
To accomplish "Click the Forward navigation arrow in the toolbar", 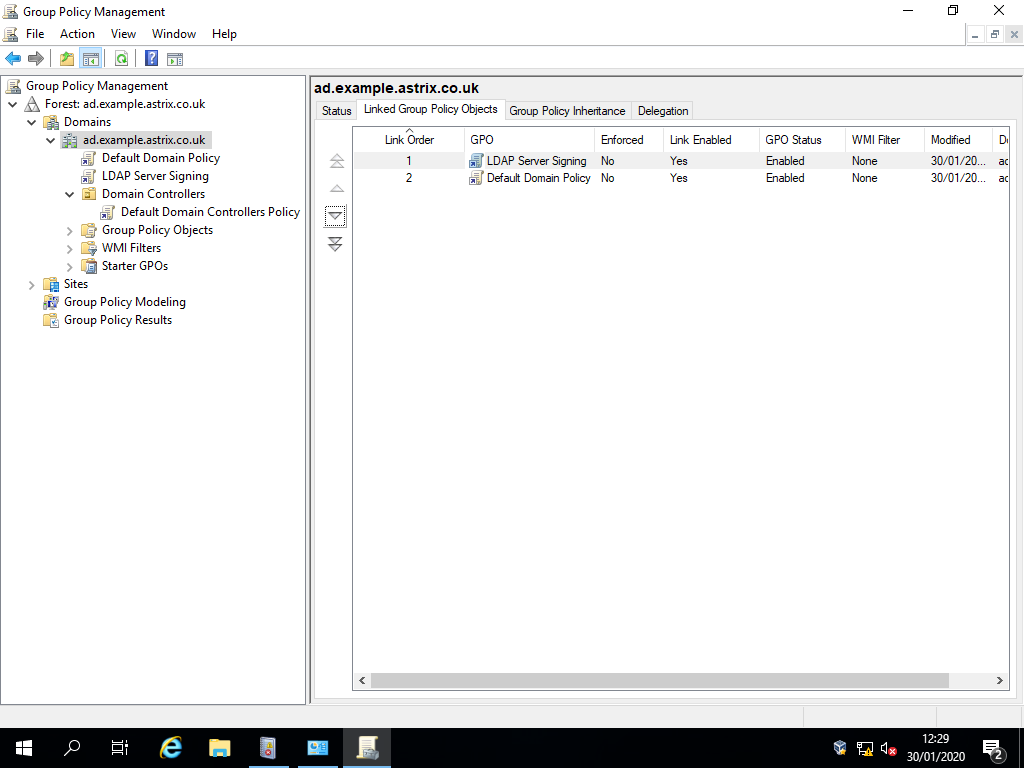I will point(36,58).
